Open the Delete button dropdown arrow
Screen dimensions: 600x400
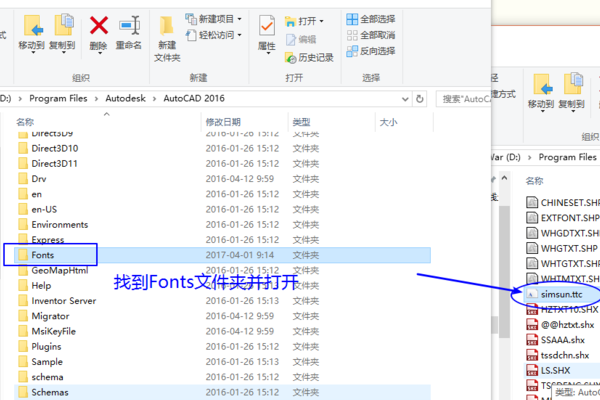tap(99, 54)
